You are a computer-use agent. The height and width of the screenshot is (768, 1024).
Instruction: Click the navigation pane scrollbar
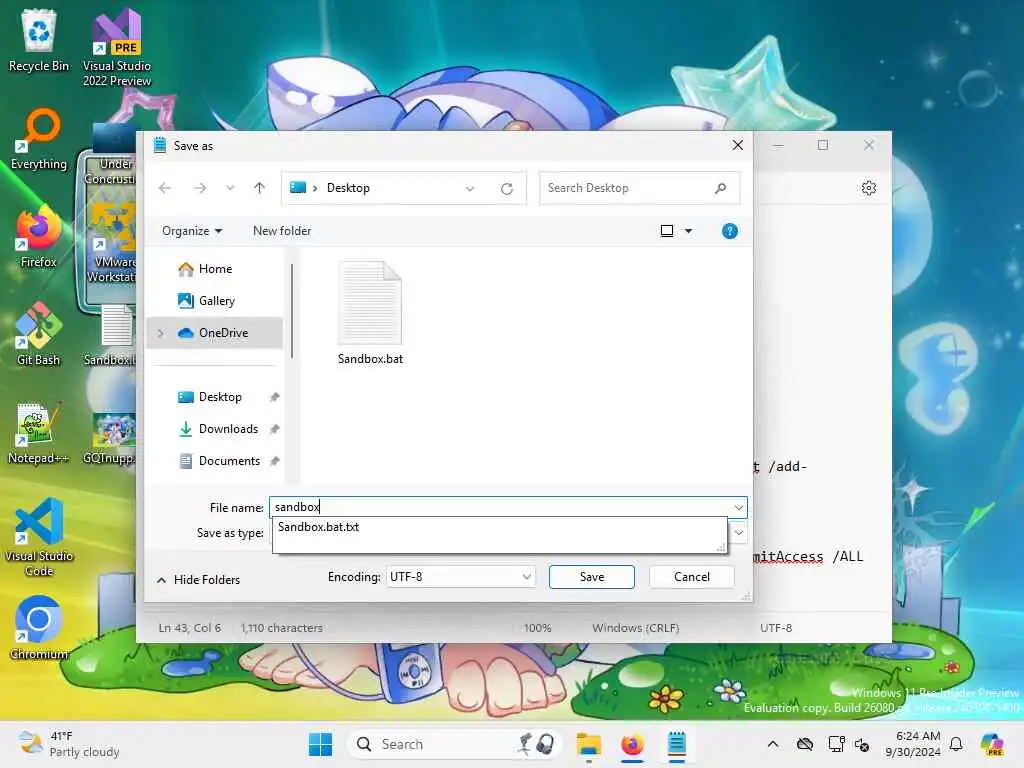coord(291,311)
